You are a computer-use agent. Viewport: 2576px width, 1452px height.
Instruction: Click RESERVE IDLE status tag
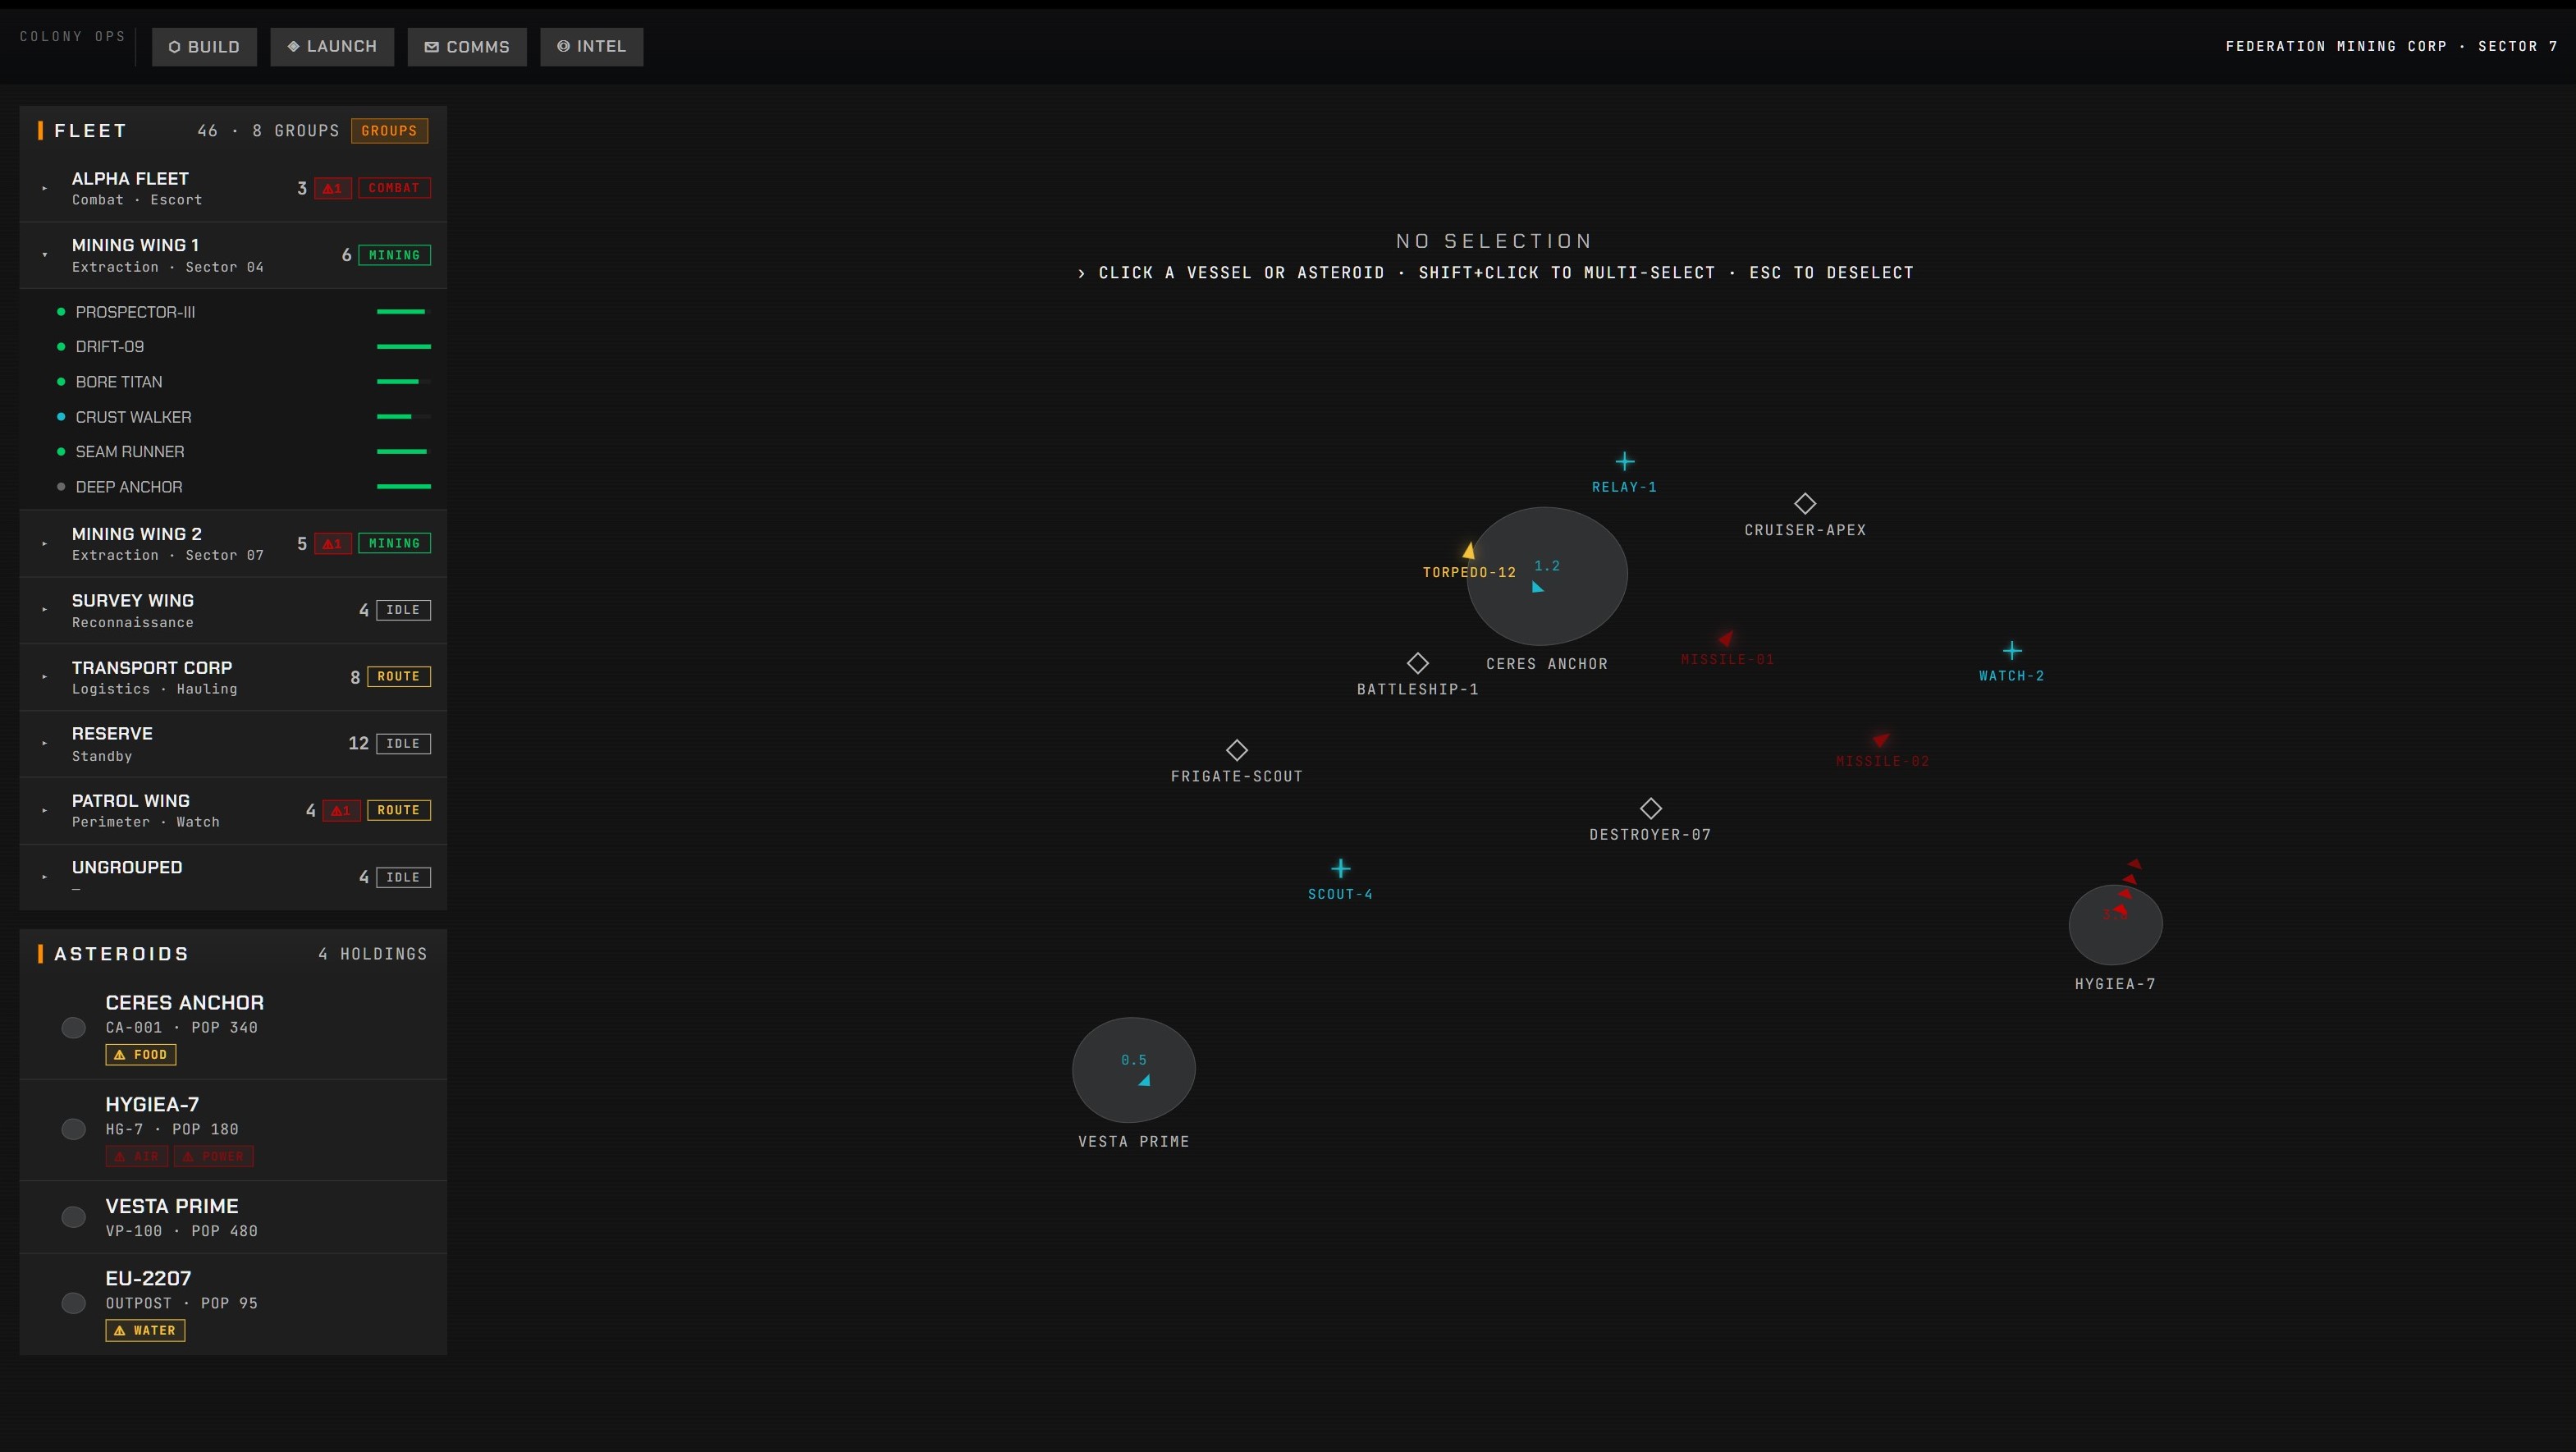point(403,744)
